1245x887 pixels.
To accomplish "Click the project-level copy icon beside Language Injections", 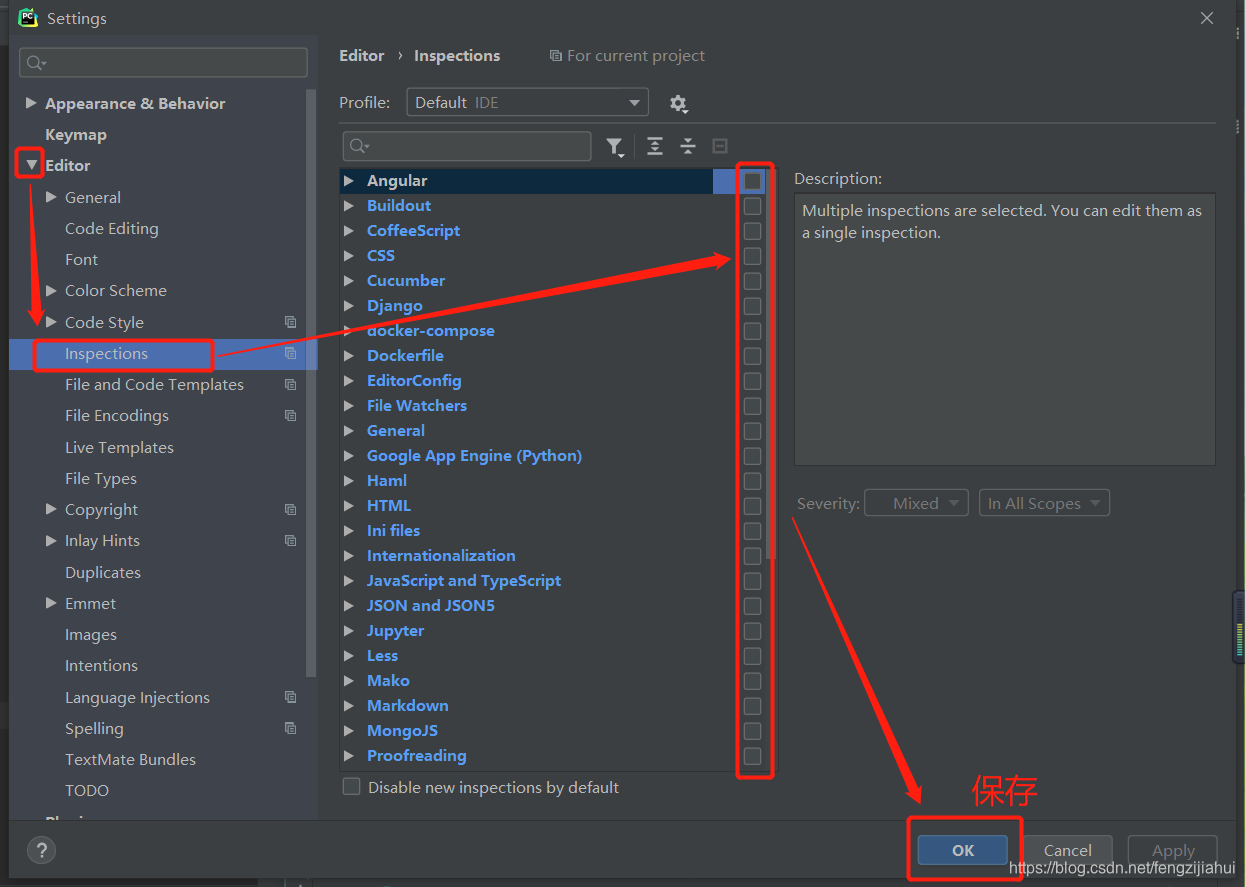I will (x=290, y=697).
